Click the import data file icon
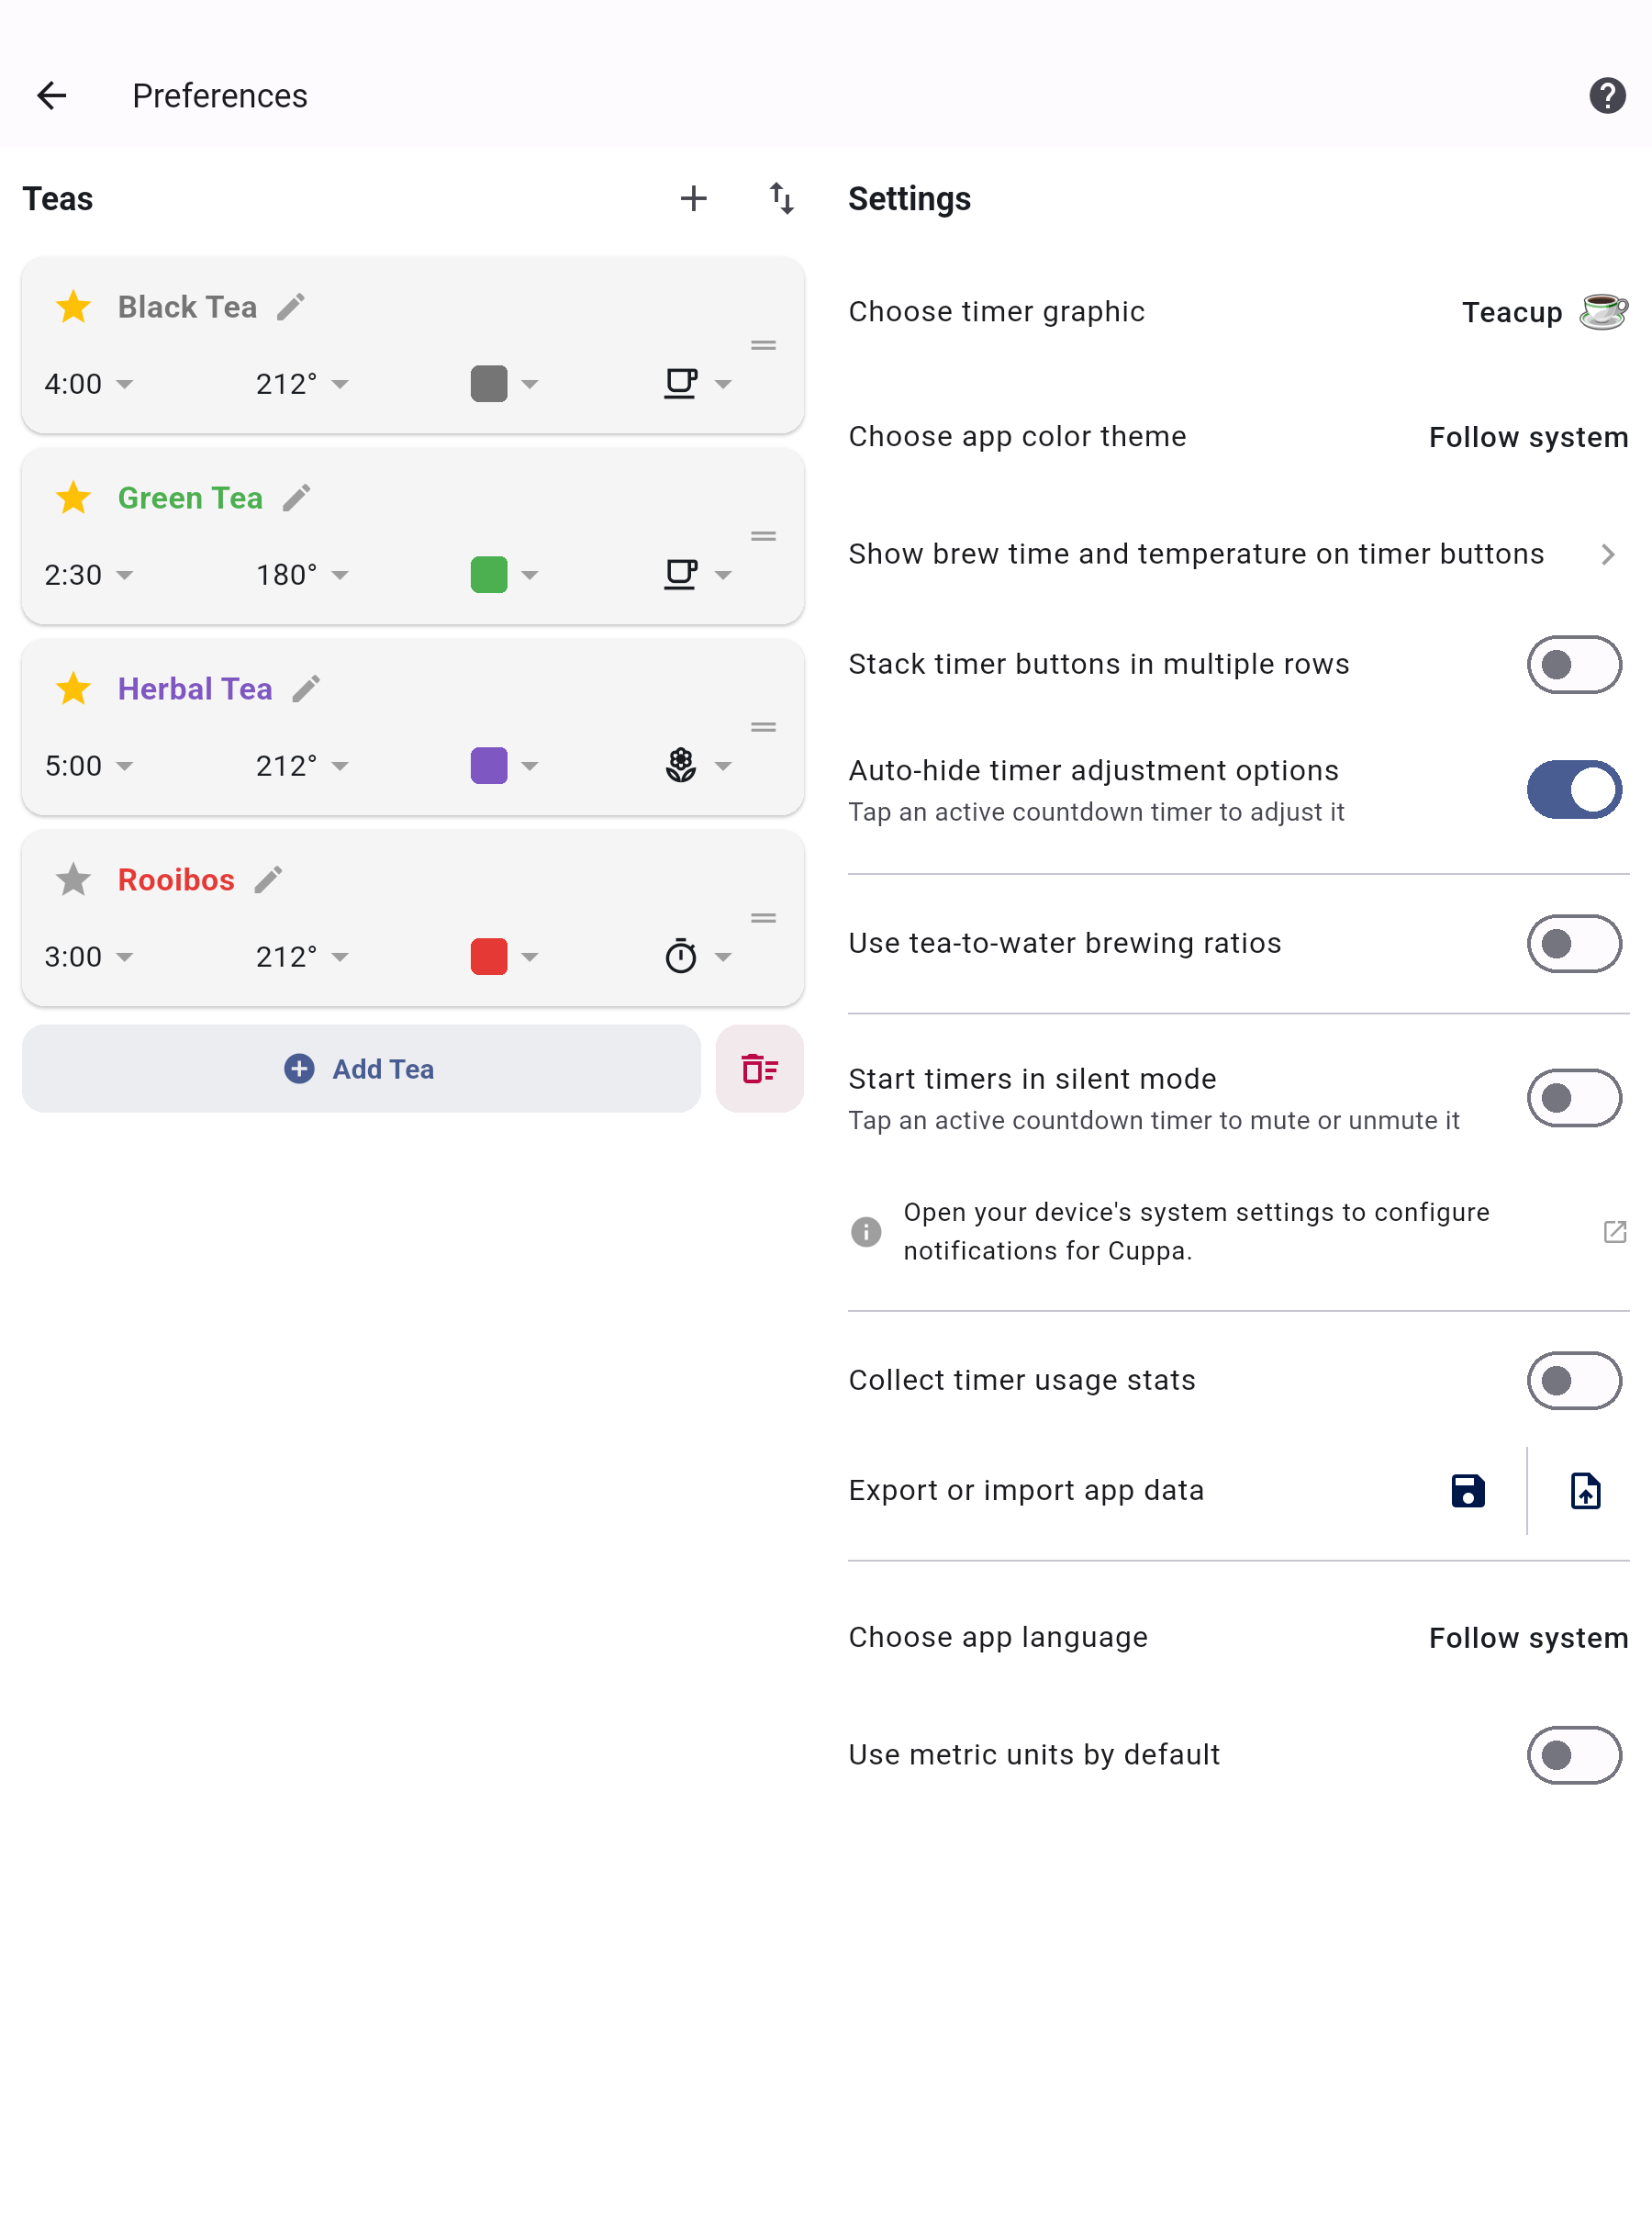Image resolution: width=1652 pixels, height=2240 pixels. (1585, 1490)
